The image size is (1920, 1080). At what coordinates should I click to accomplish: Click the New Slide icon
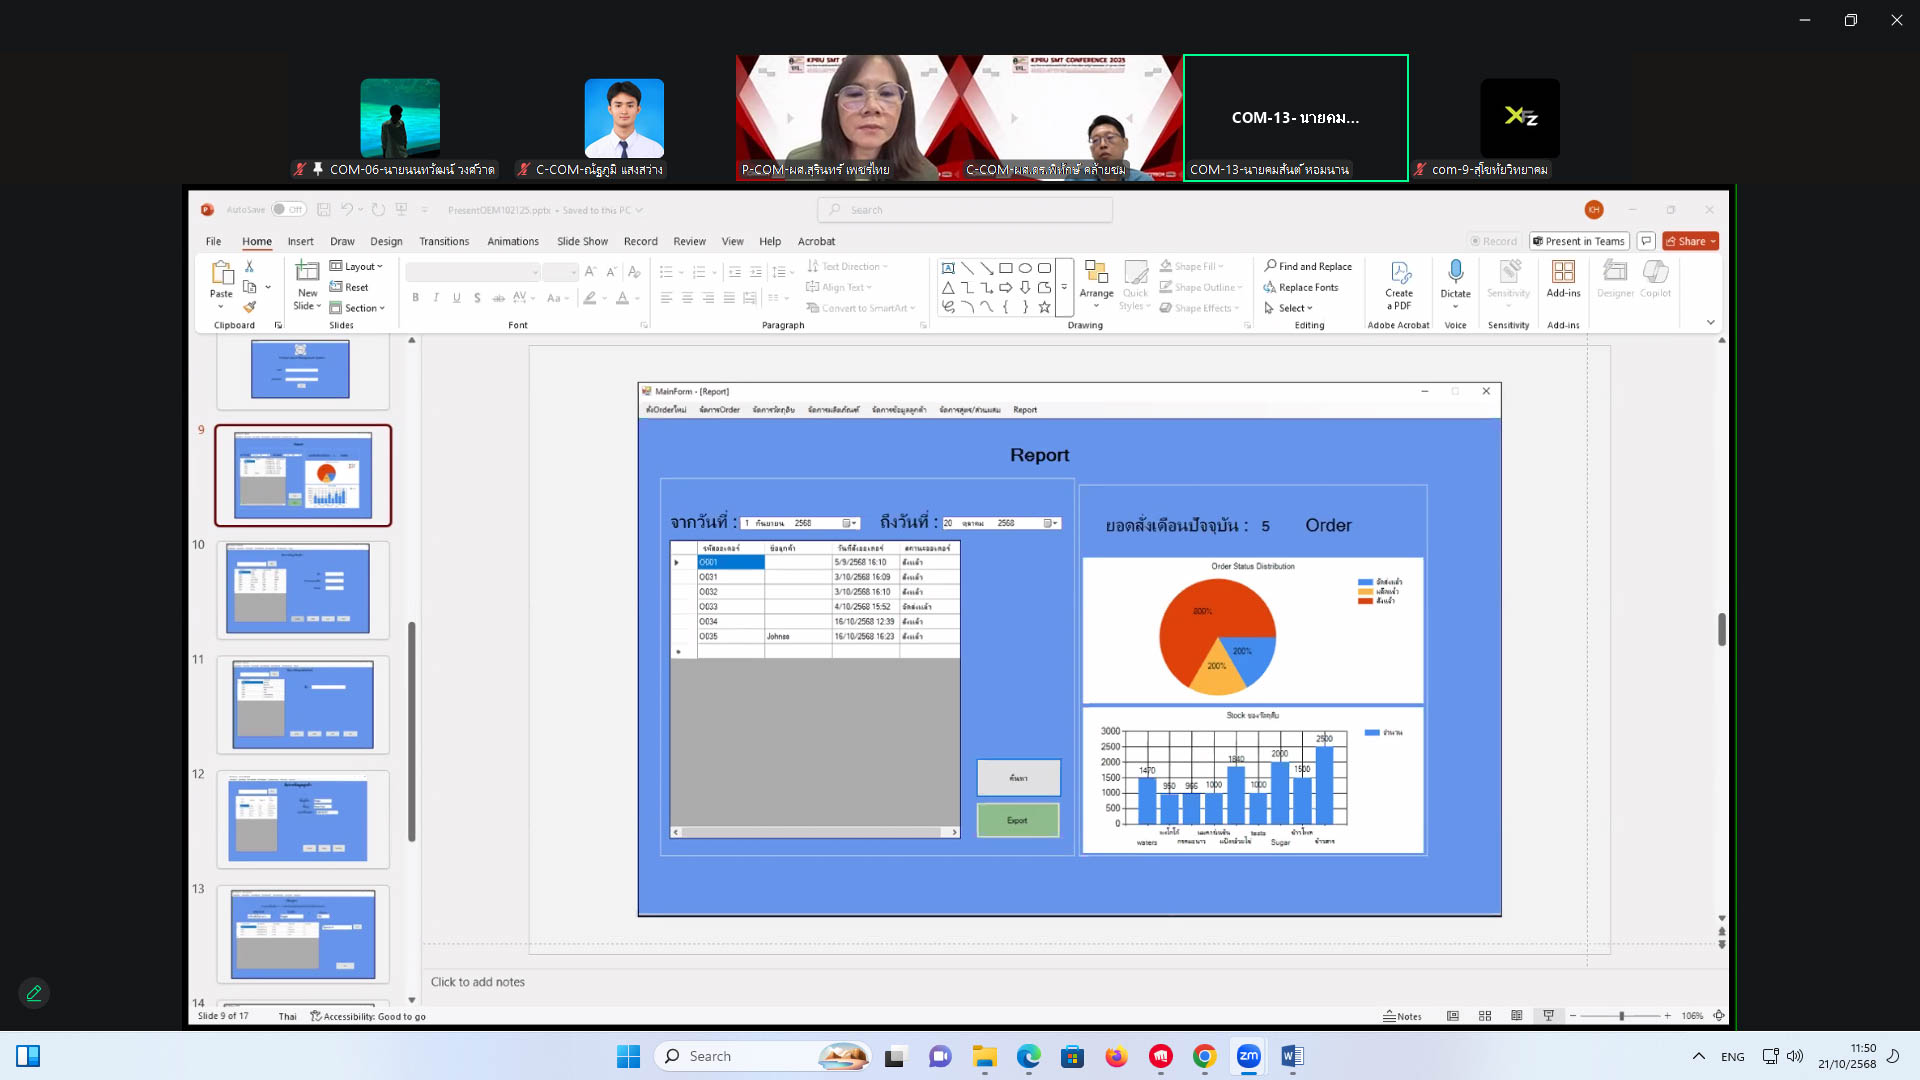pyautogui.click(x=307, y=272)
